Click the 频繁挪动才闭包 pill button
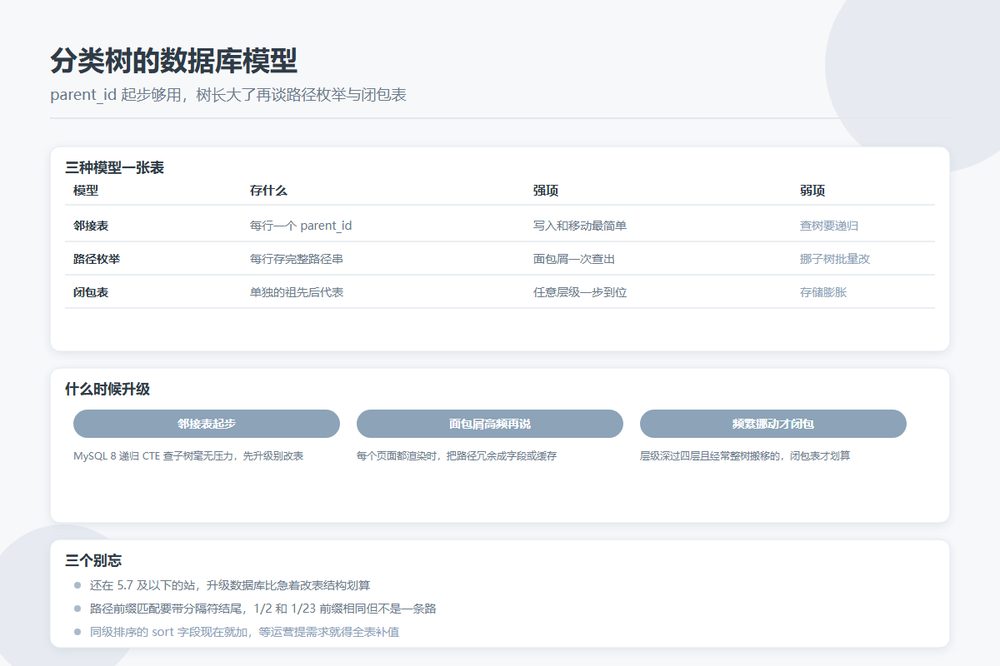The width and height of the screenshot is (1000, 666). point(773,424)
